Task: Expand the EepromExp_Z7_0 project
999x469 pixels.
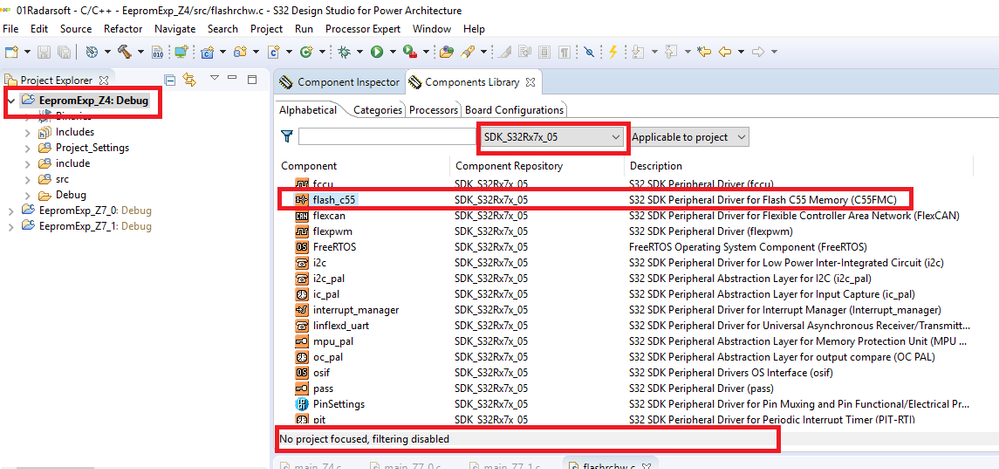Action: click(x=11, y=210)
